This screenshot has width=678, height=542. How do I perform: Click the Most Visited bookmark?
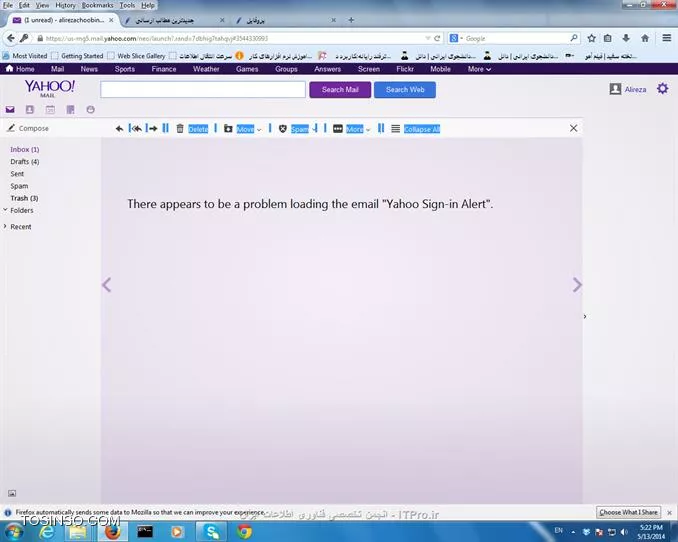tap(25, 56)
